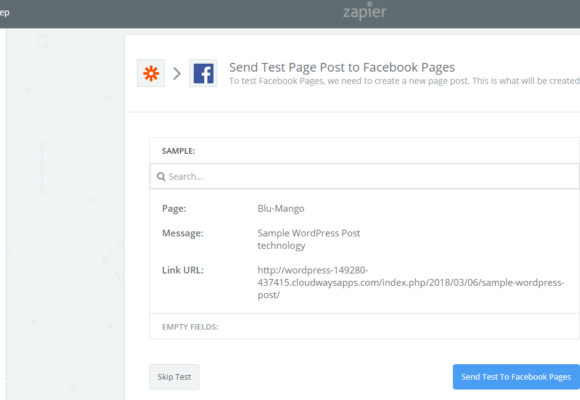Viewport: 580px width, 400px height.
Task: Send Test To Facebook Pages
Action: (516, 377)
